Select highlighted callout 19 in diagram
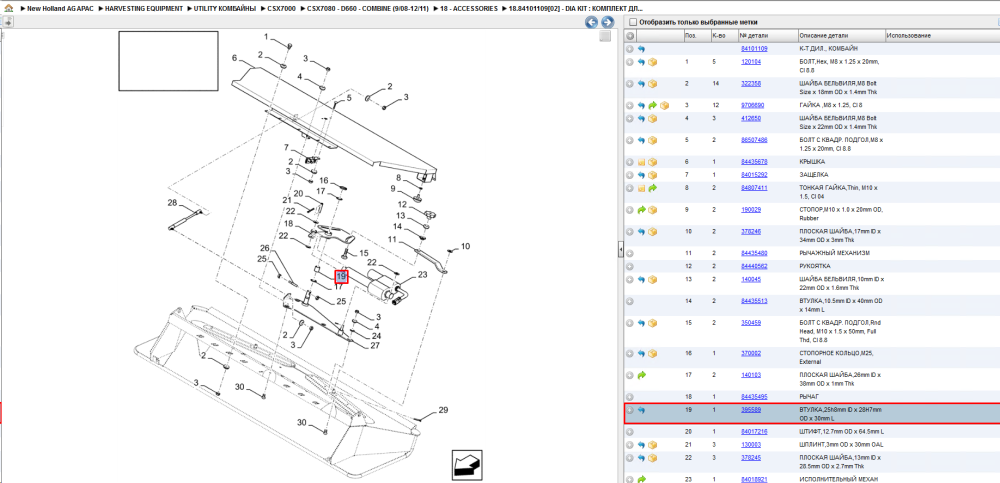 (x=341, y=276)
